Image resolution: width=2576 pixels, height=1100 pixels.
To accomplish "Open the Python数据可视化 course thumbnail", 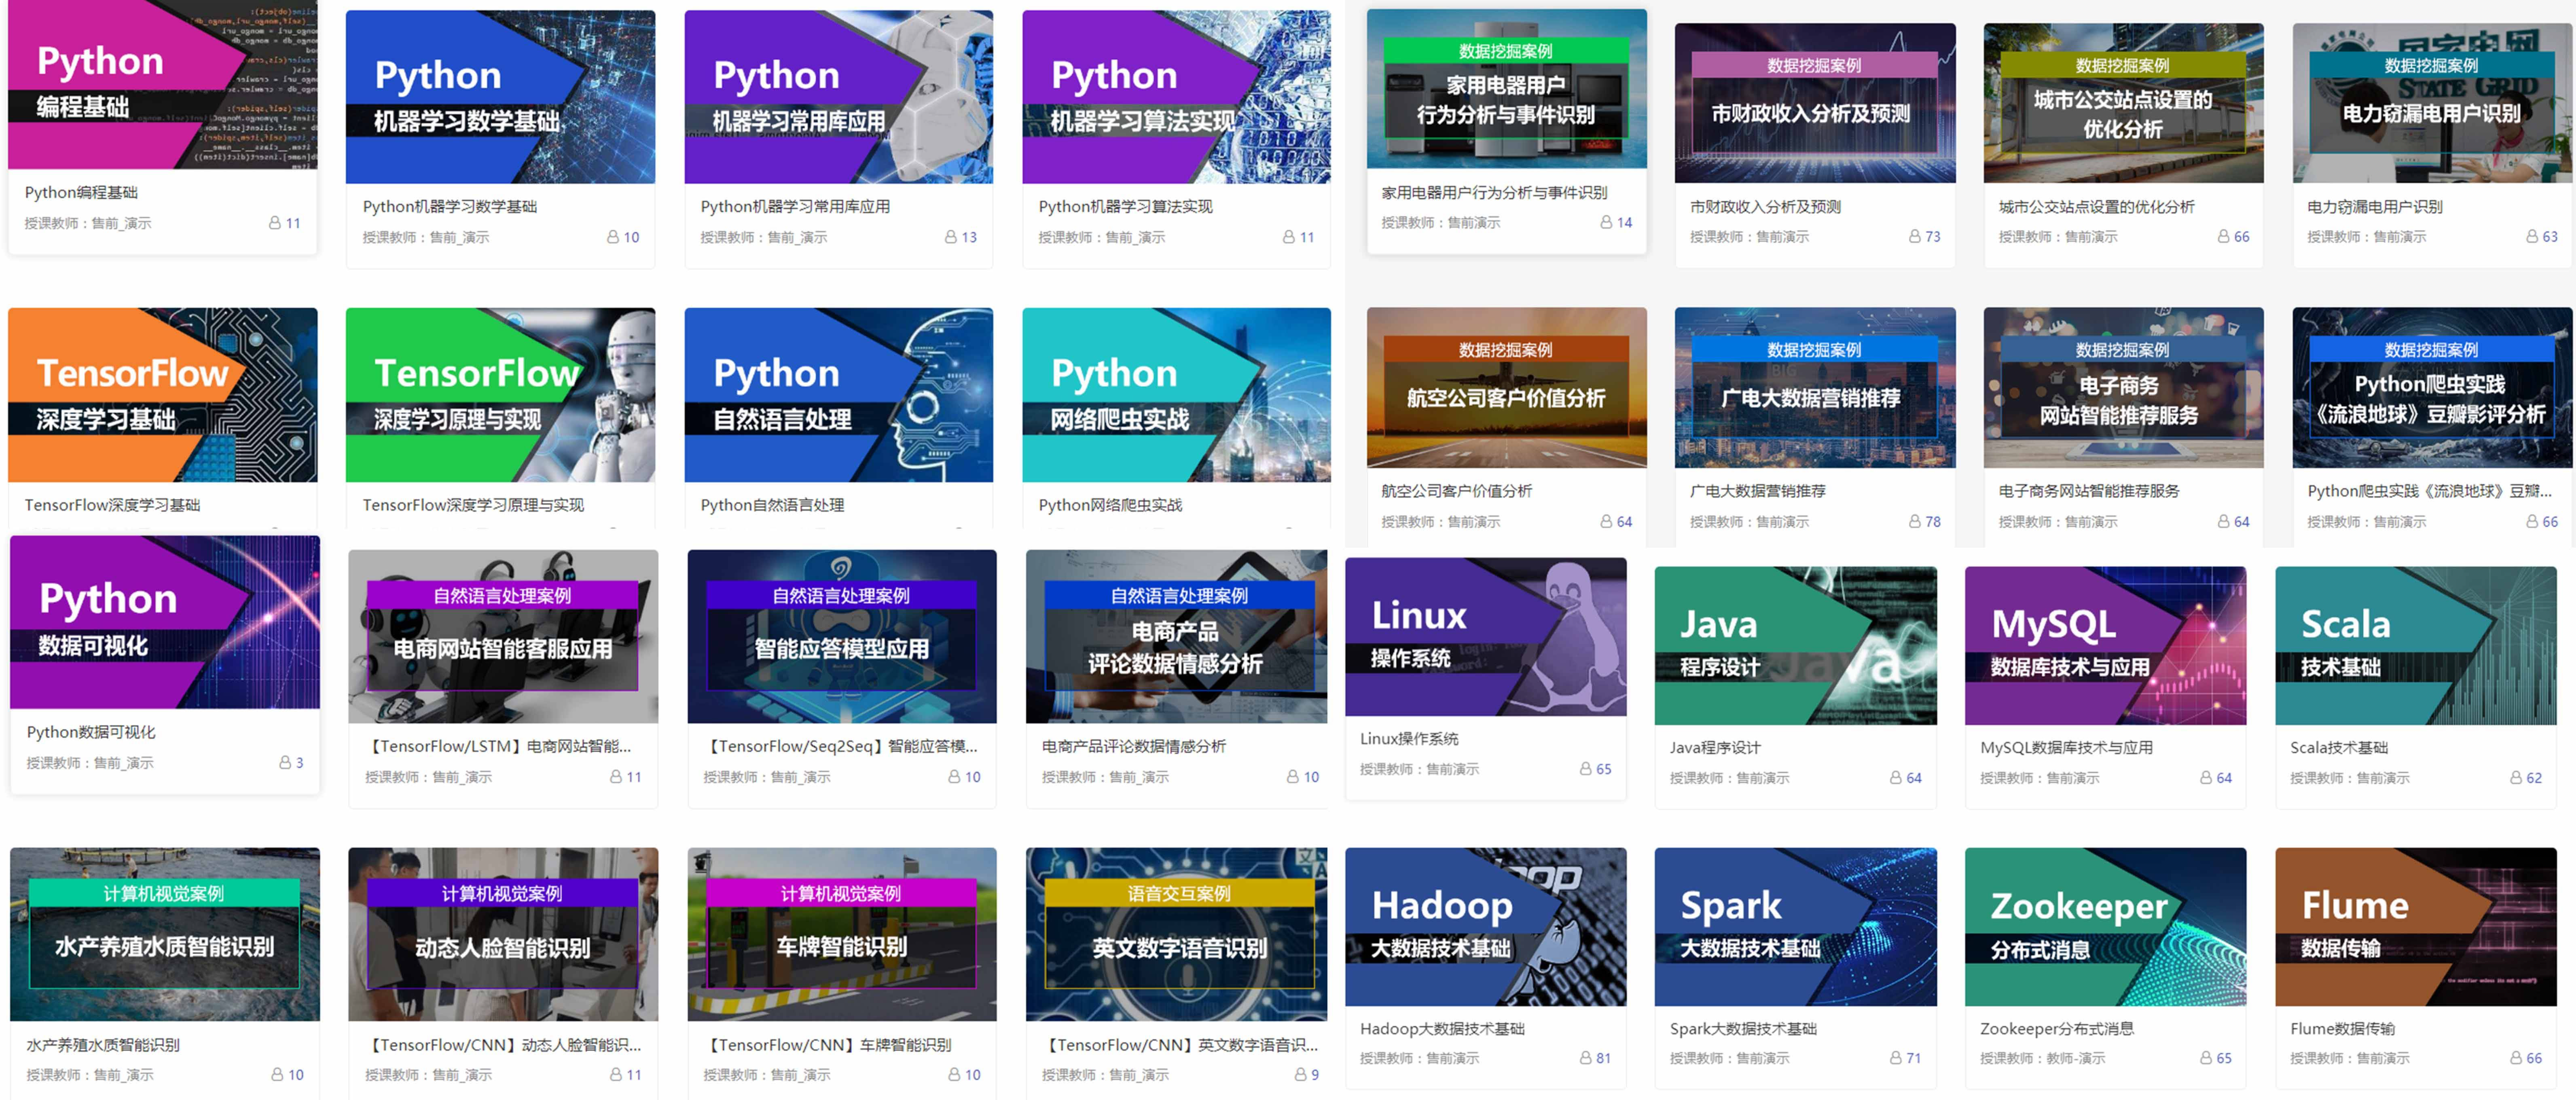I will [x=165, y=622].
